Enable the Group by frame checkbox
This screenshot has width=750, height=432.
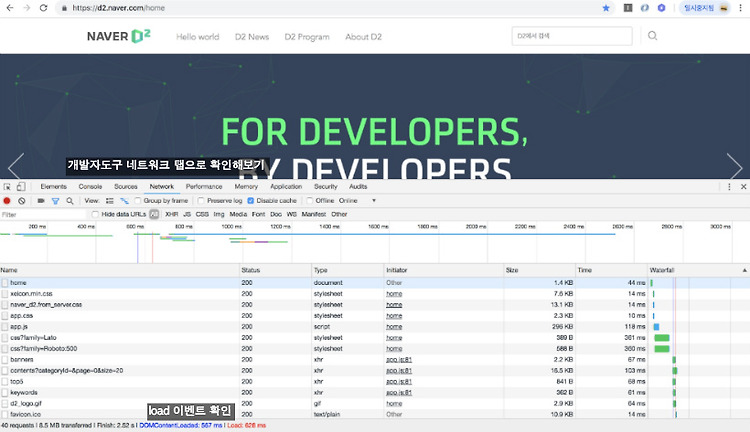pos(138,200)
